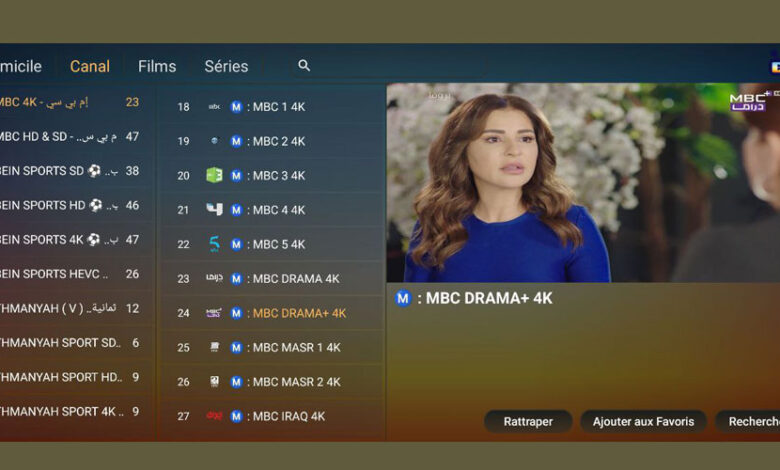This screenshot has width=780, height=470.
Task: Select MBC MASR 1 4K channel
Action: [x=295, y=348]
